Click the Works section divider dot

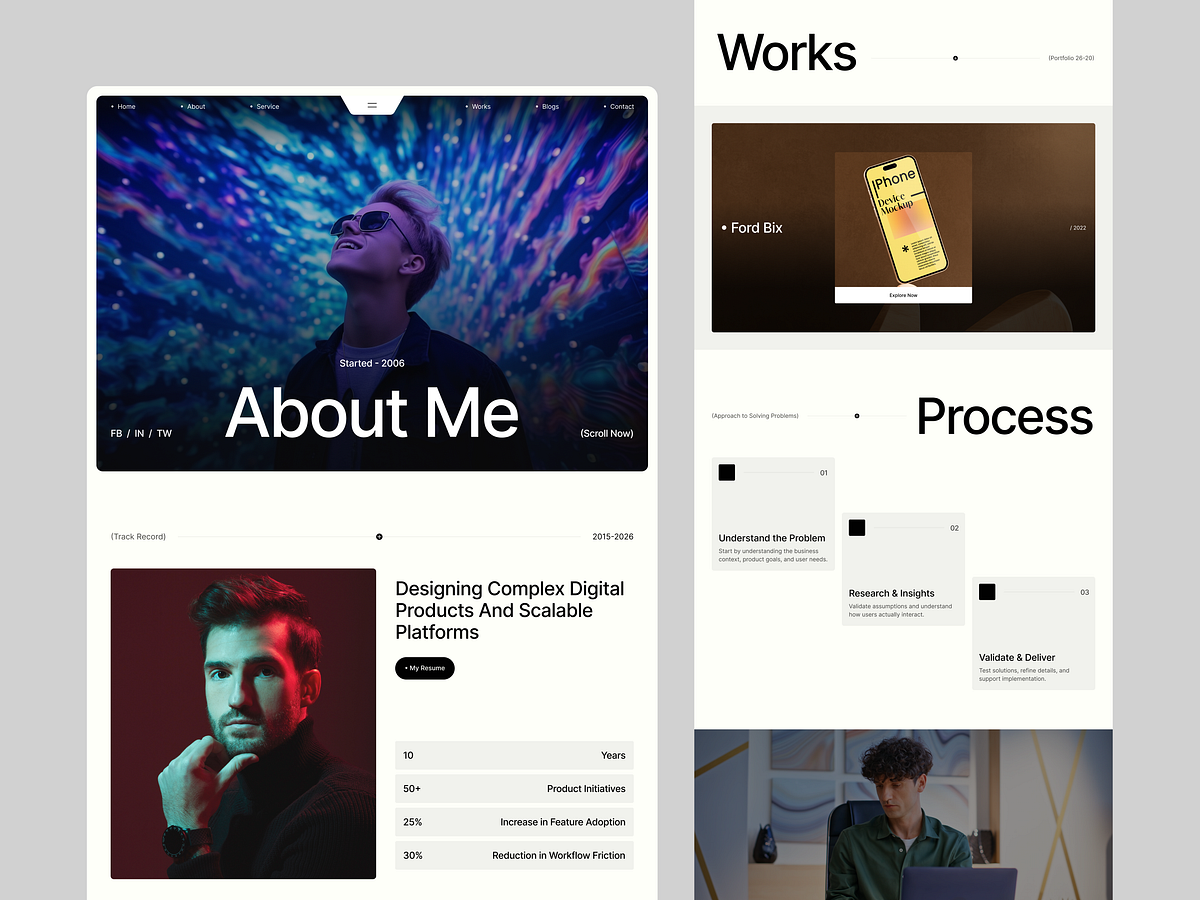pos(955,58)
